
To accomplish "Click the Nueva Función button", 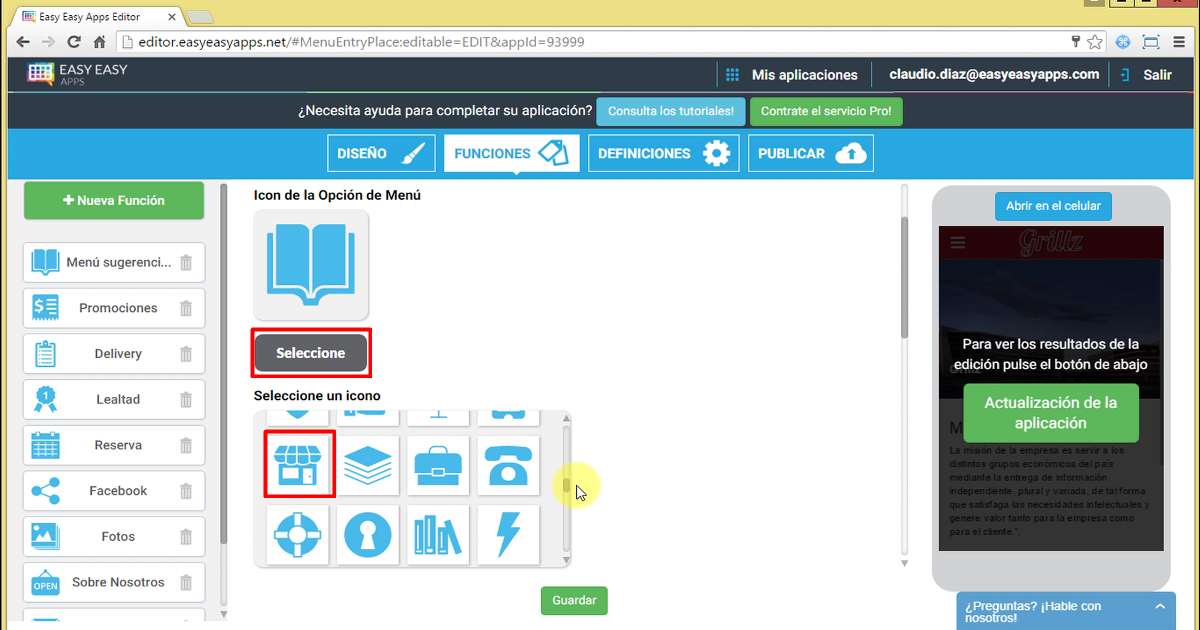I will 114,200.
